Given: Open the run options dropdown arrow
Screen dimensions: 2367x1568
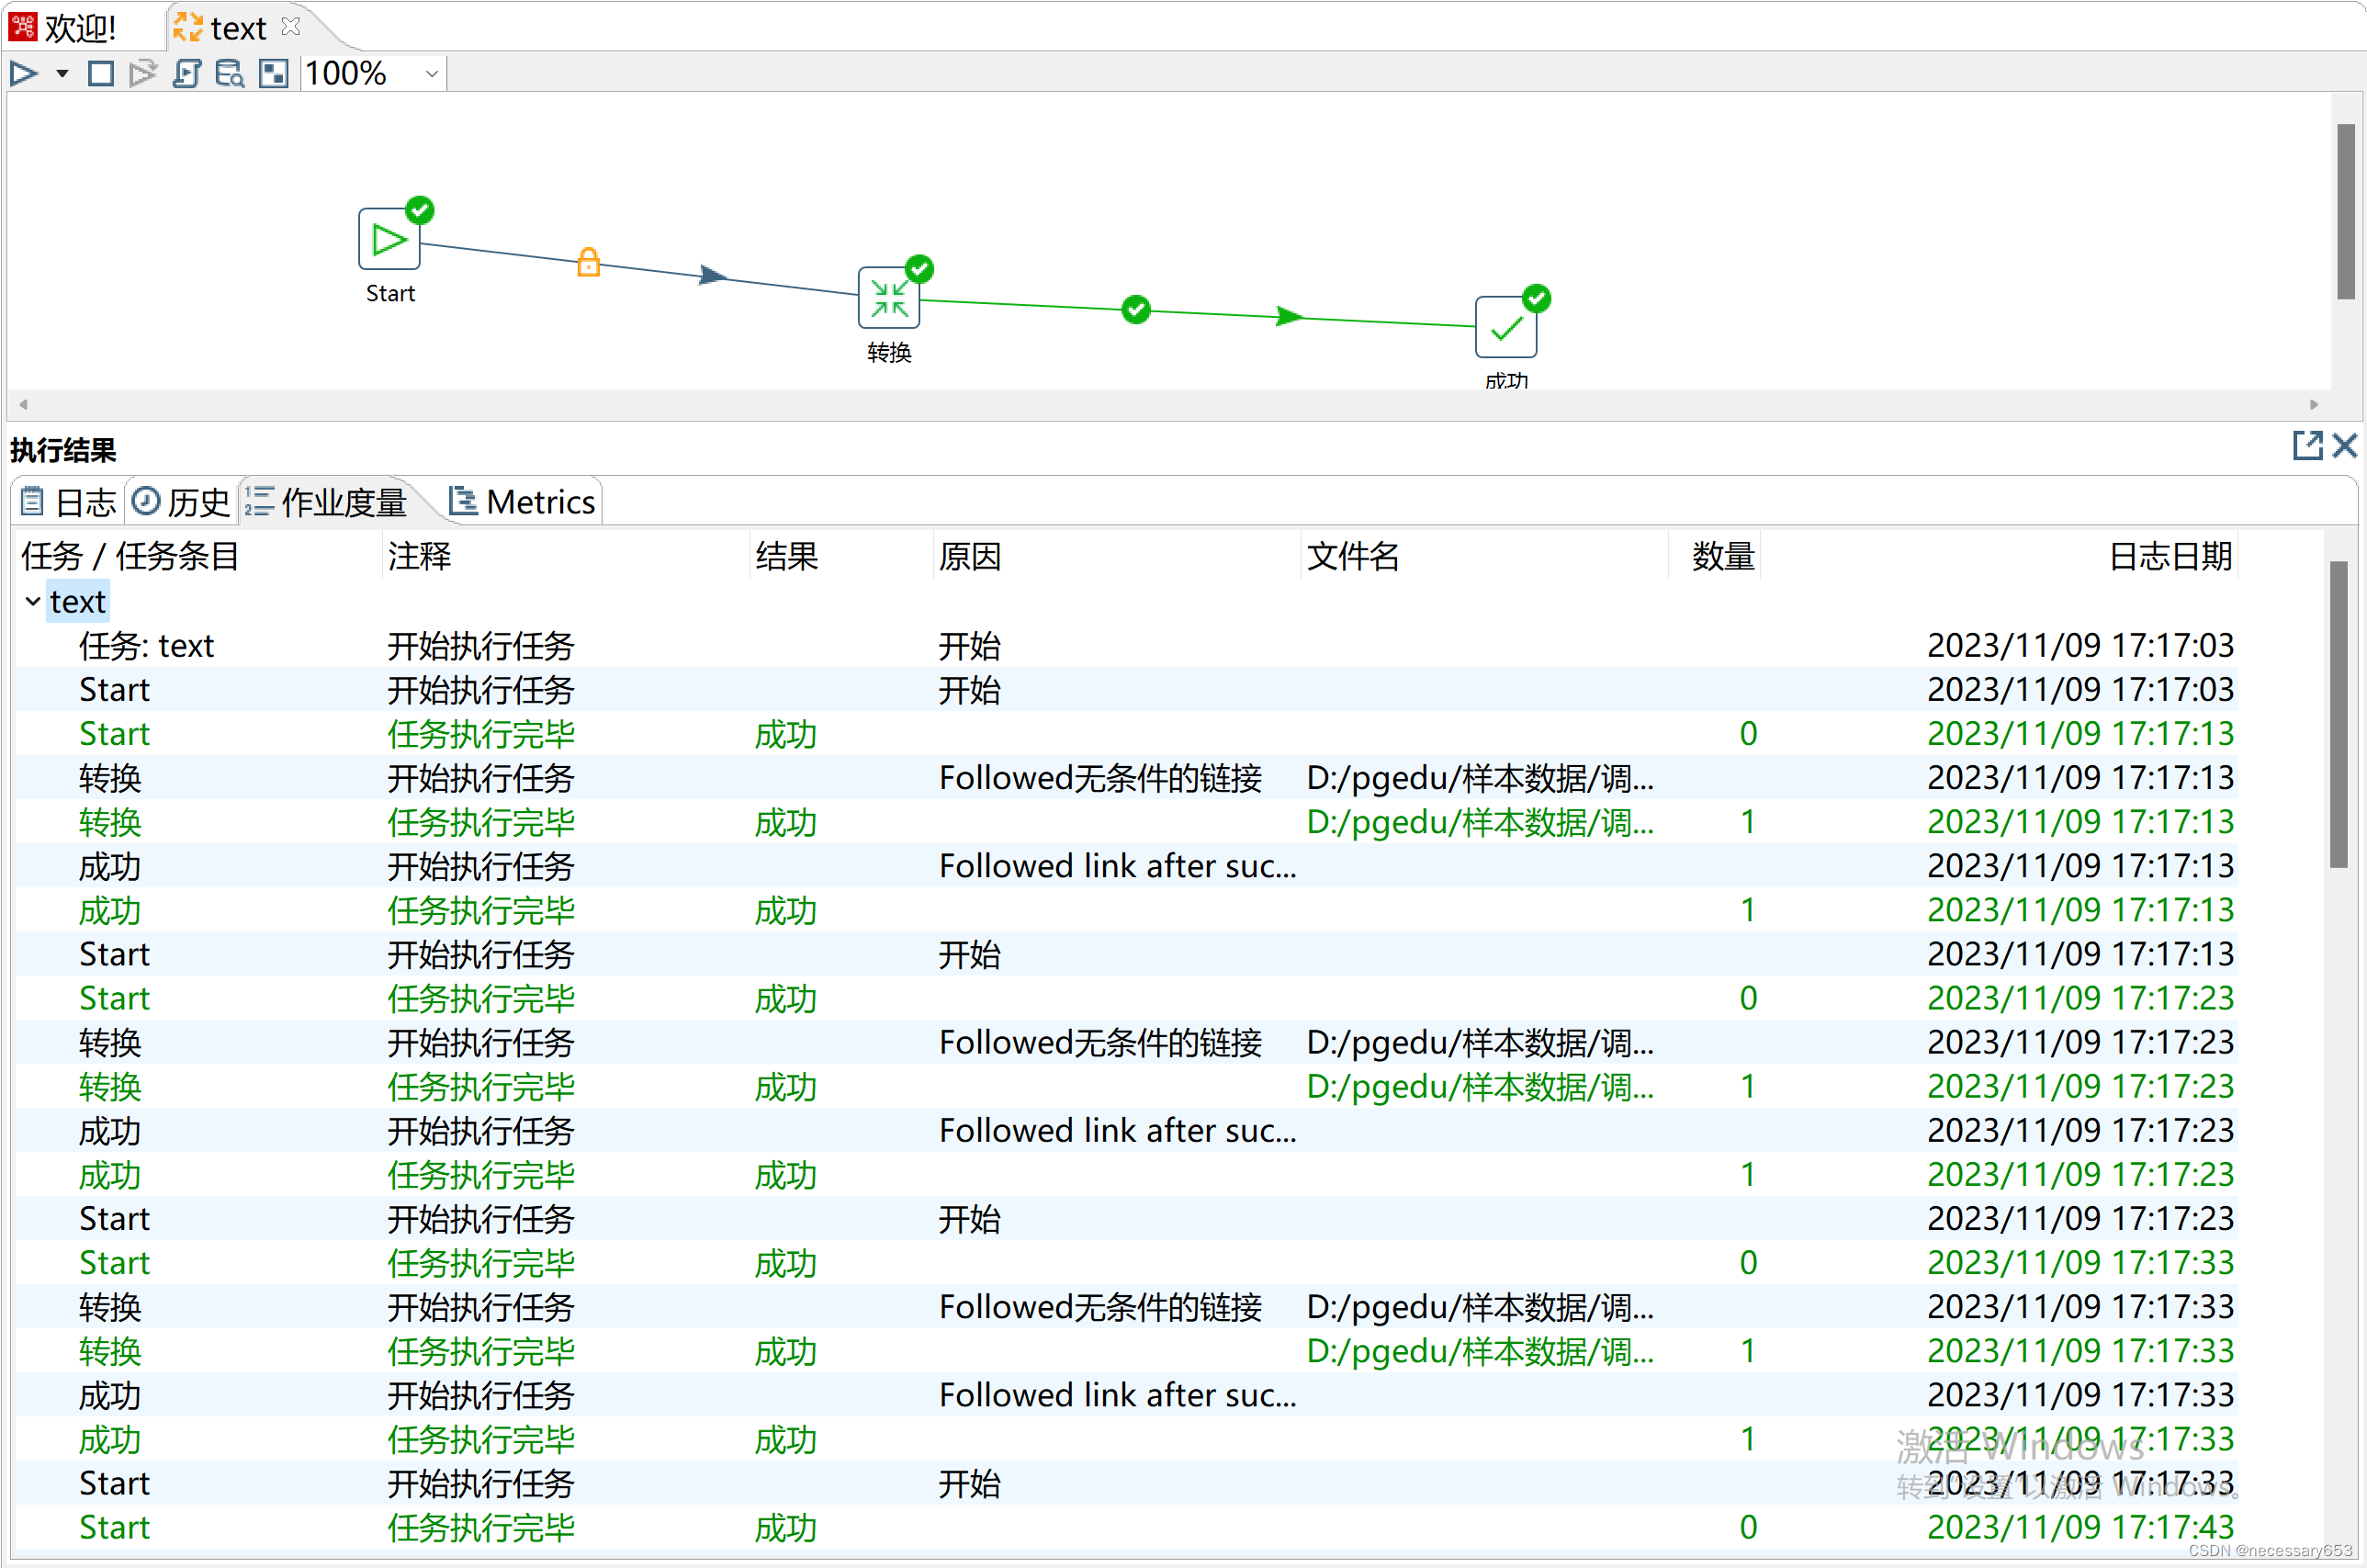Looking at the screenshot, I should [x=62, y=73].
